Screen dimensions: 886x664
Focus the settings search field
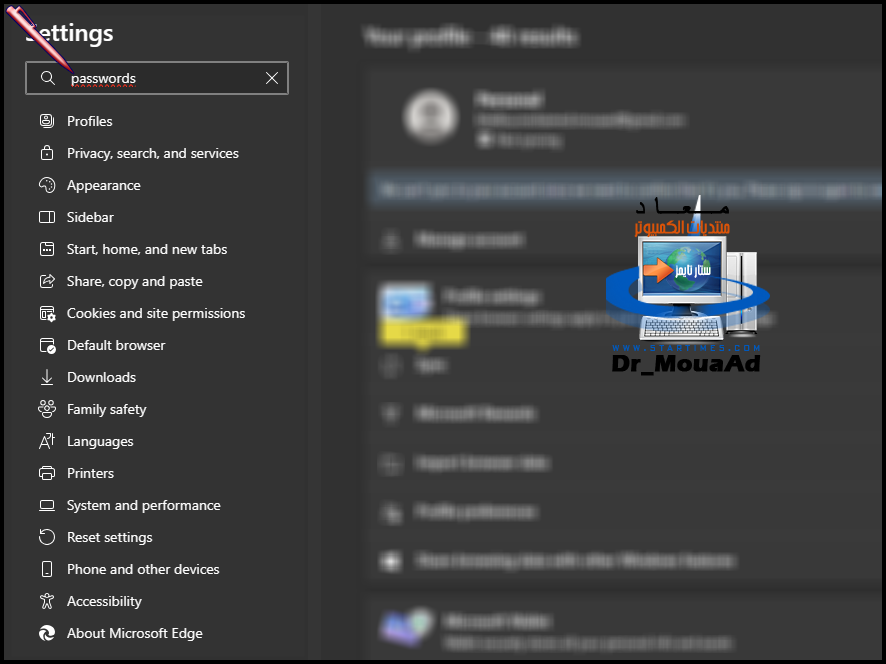pyautogui.click(x=157, y=78)
